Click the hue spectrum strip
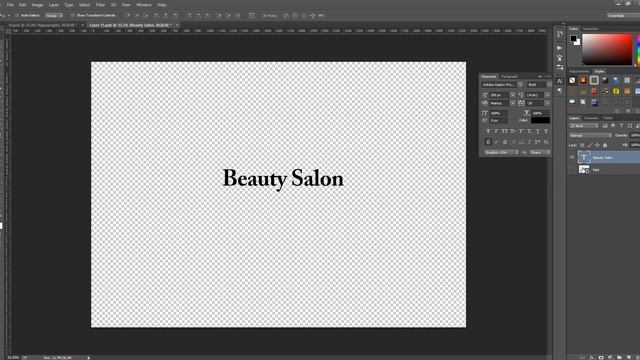This screenshot has width=640, height=360. coord(638,49)
